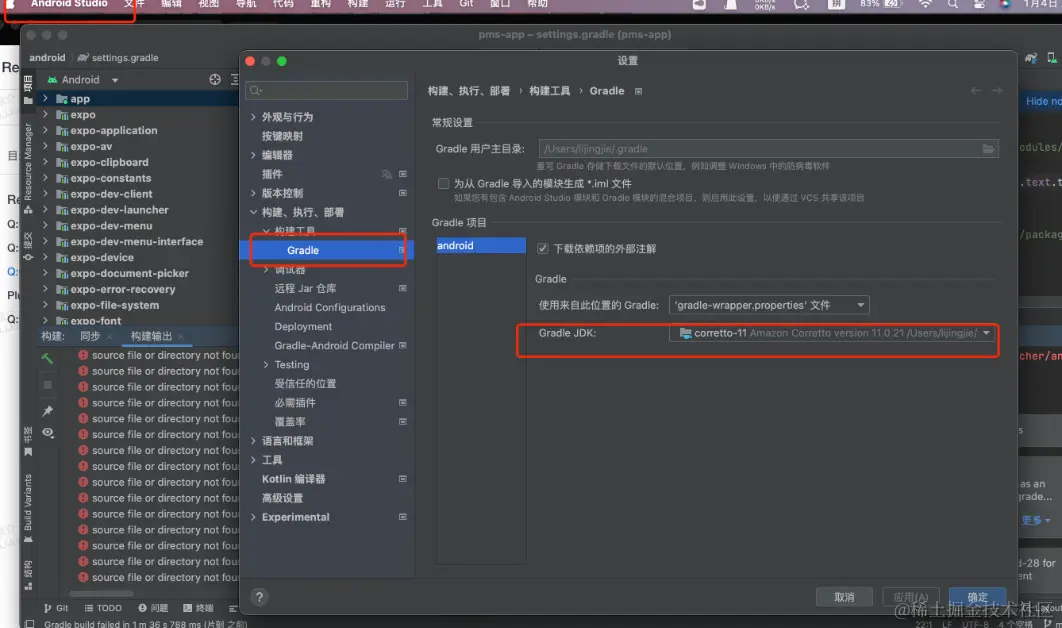
Task: Expand the expo-clipboard module
Action: coord(45,162)
